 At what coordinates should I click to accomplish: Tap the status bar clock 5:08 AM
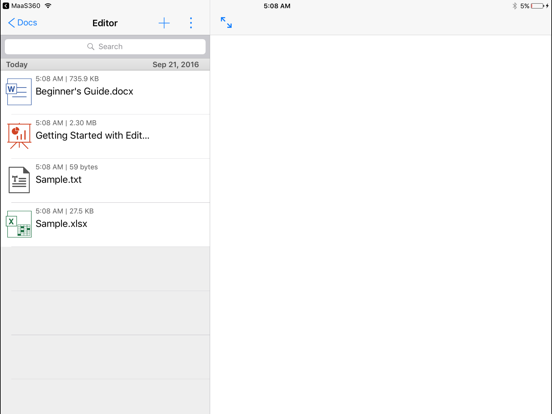[x=277, y=6]
